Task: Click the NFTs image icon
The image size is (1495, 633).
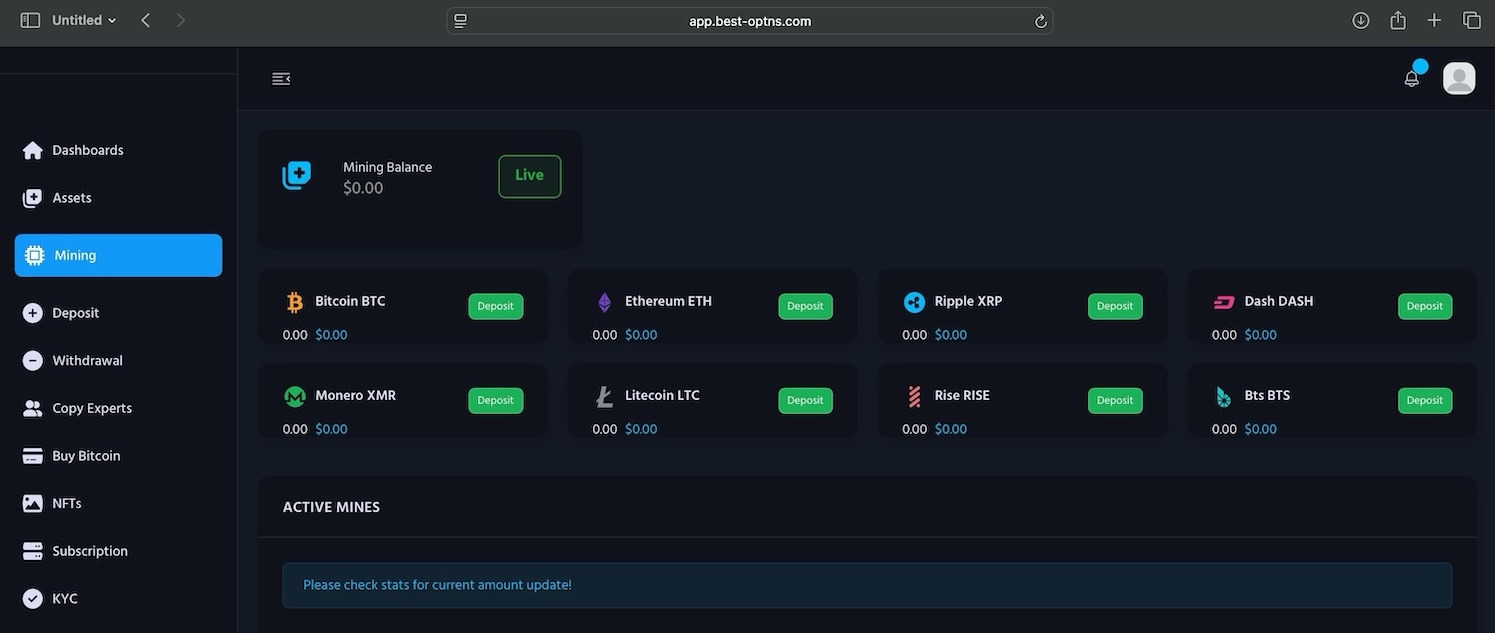Action: 33,504
